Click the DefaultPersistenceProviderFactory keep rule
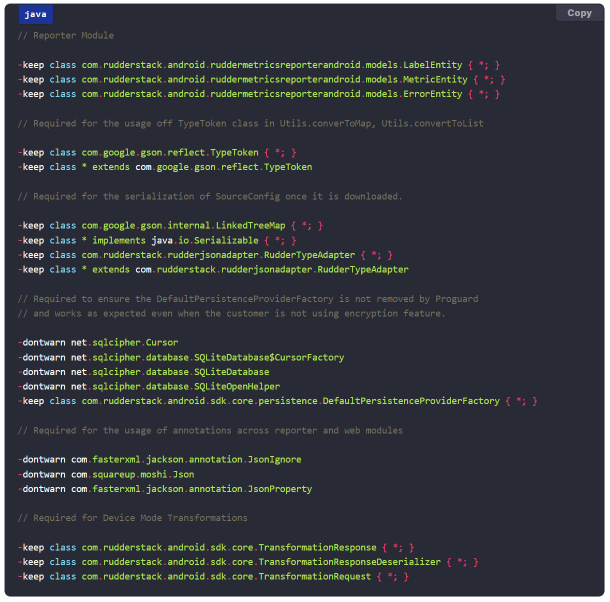 click(x=277, y=401)
